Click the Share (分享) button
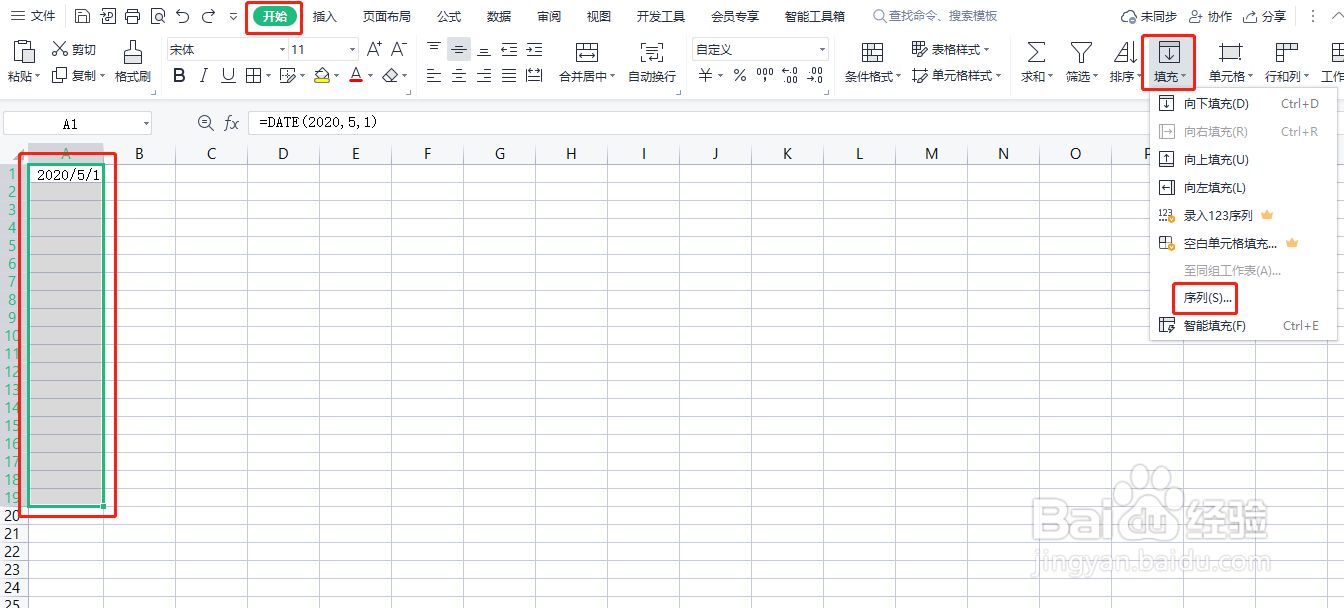 [1265, 16]
